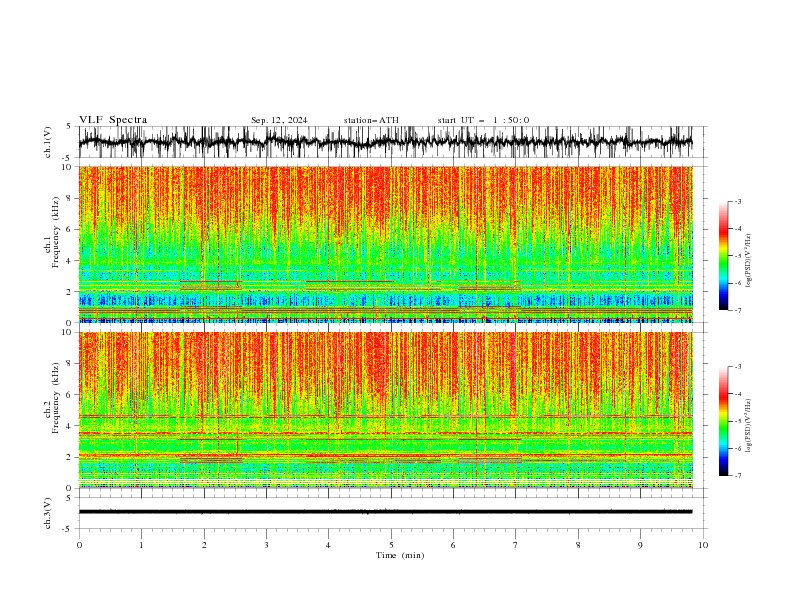Click the "VLF Spectra" plot title
The height and width of the screenshot is (612, 792).
[113, 120]
